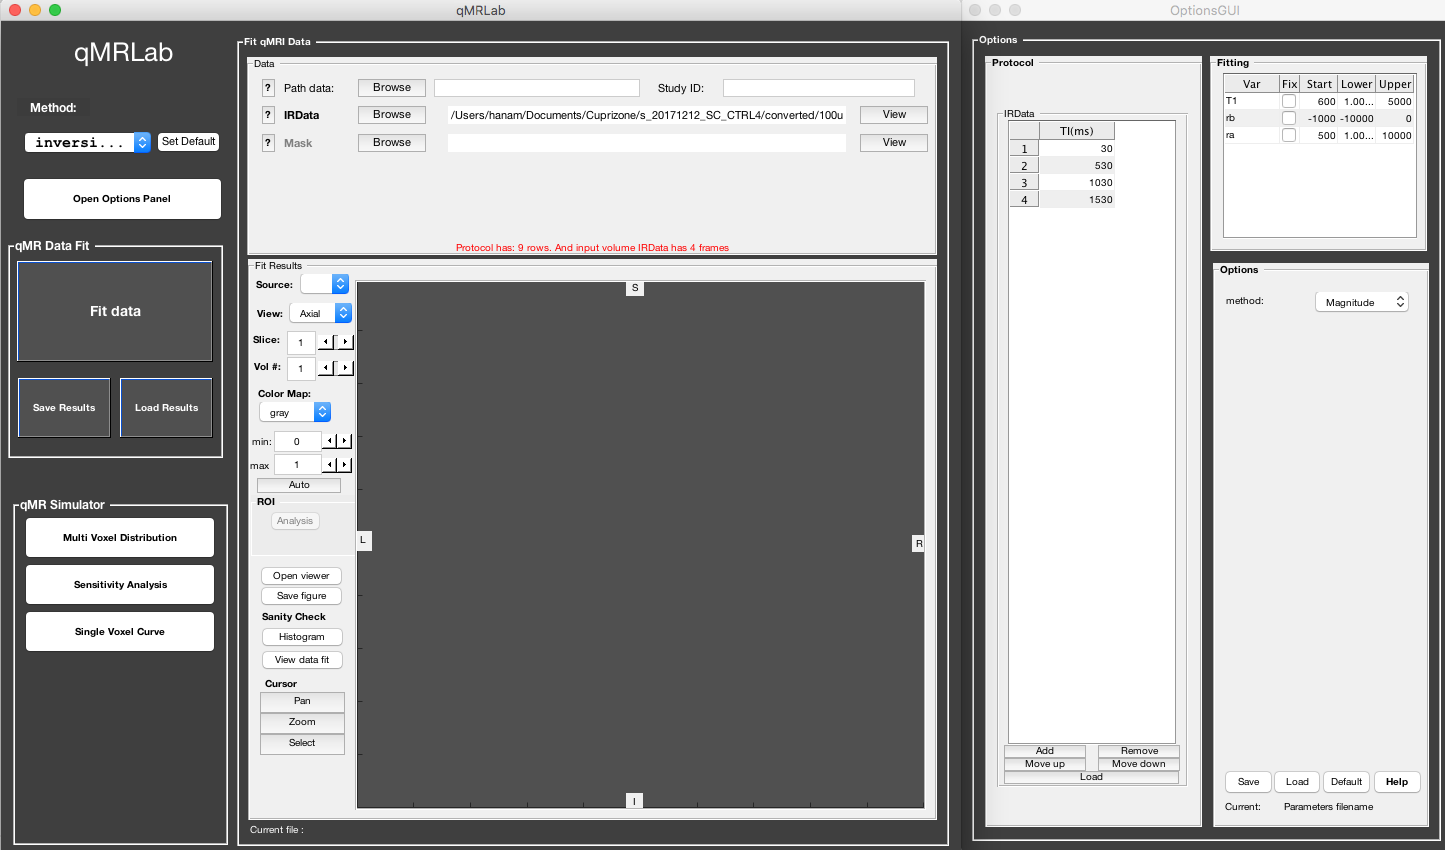Click the Study ID field

tap(819, 88)
